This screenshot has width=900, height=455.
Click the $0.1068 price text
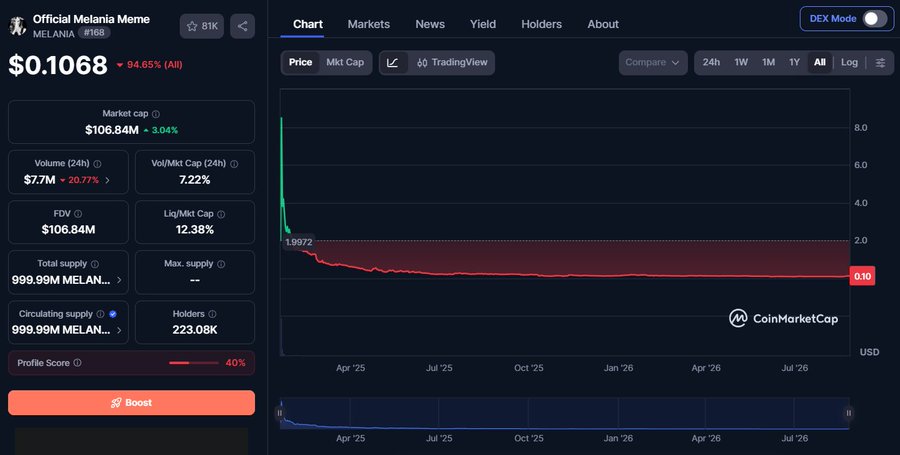(x=58, y=65)
